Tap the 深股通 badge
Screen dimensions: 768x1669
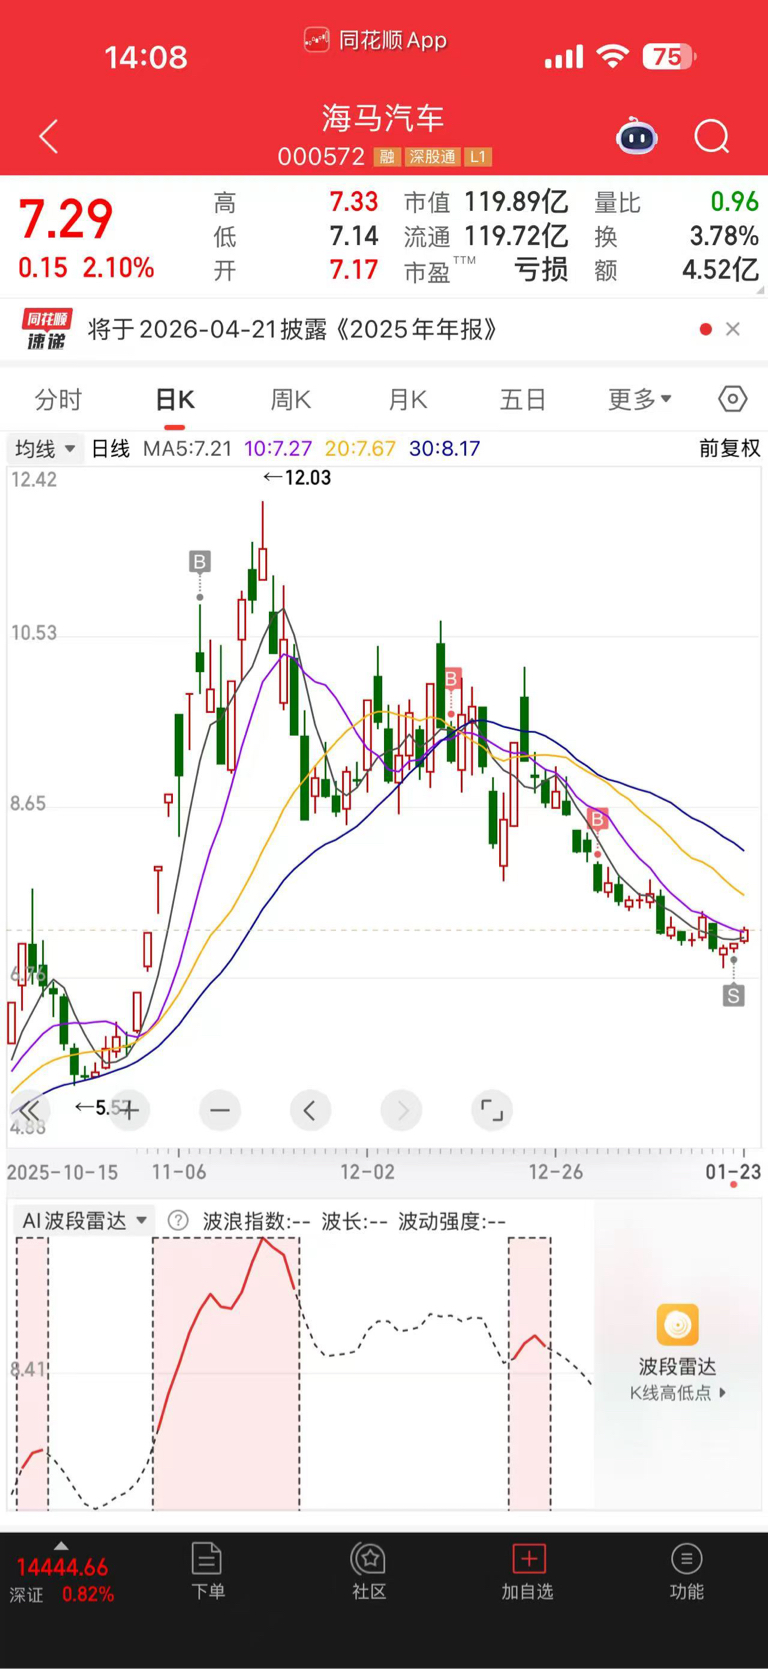coord(432,157)
